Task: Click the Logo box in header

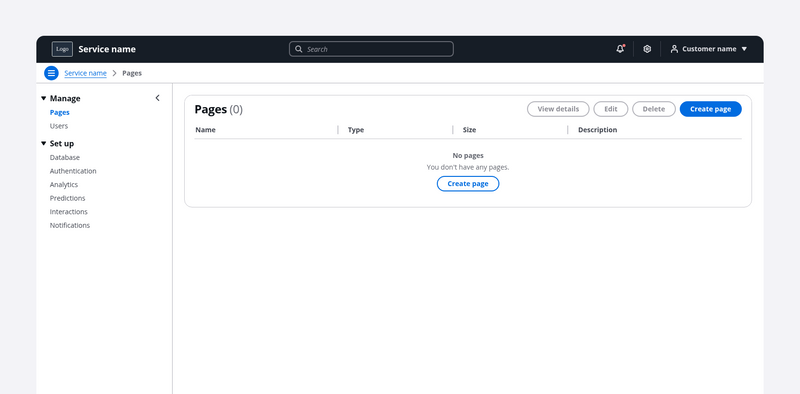Action: (x=62, y=49)
